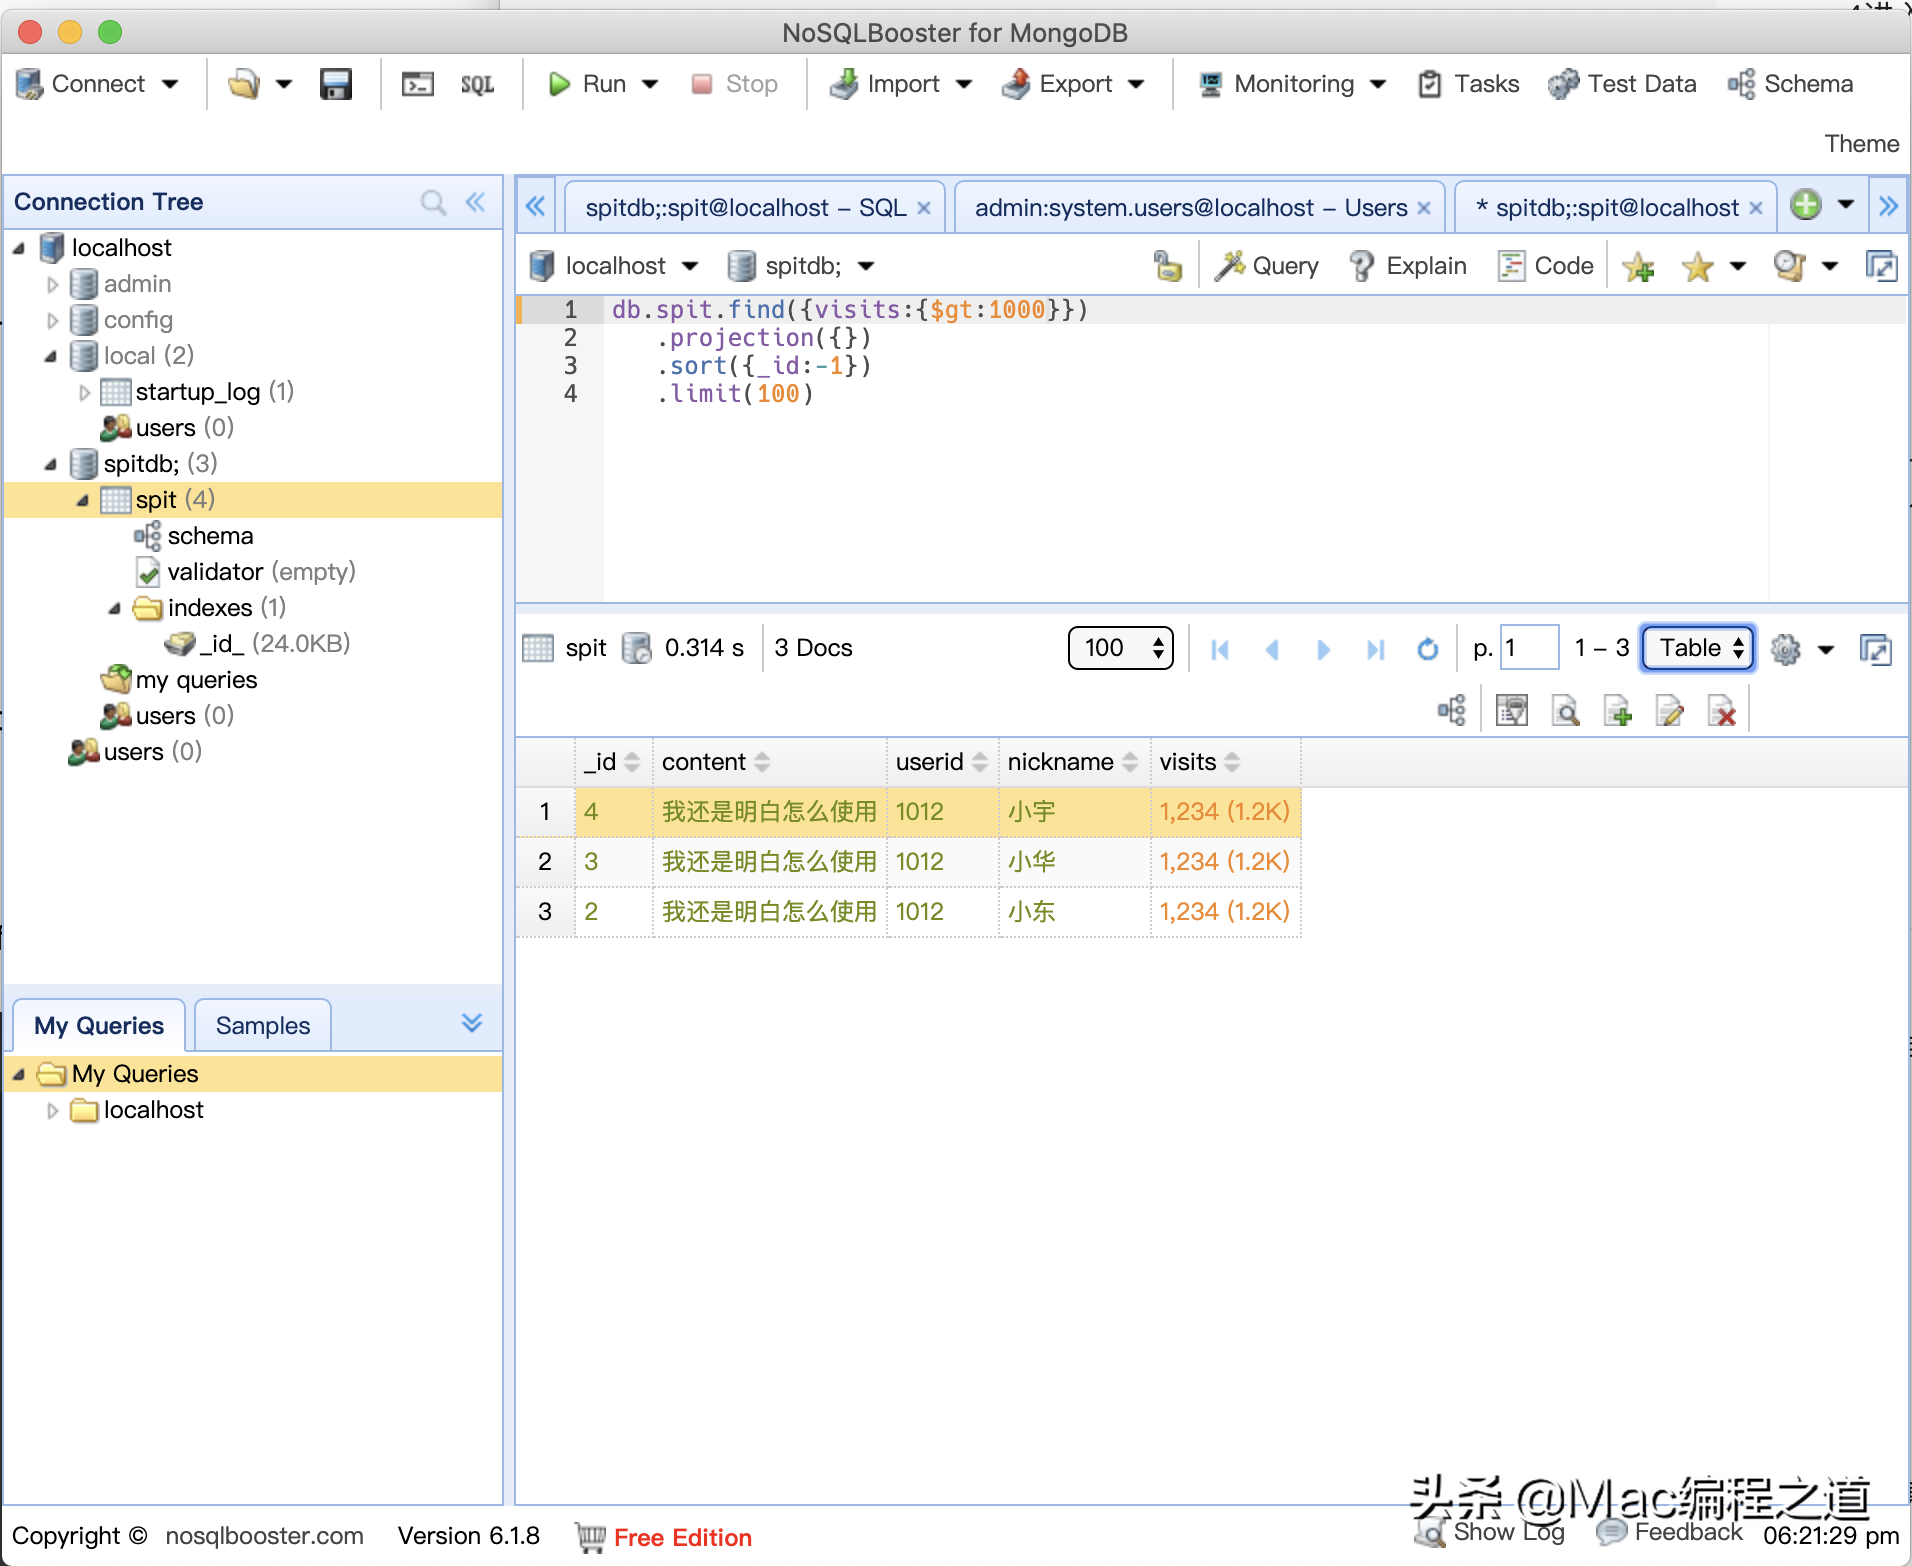Open the shell terminal icon in toolbar
This screenshot has height=1566, width=1912.
(417, 84)
